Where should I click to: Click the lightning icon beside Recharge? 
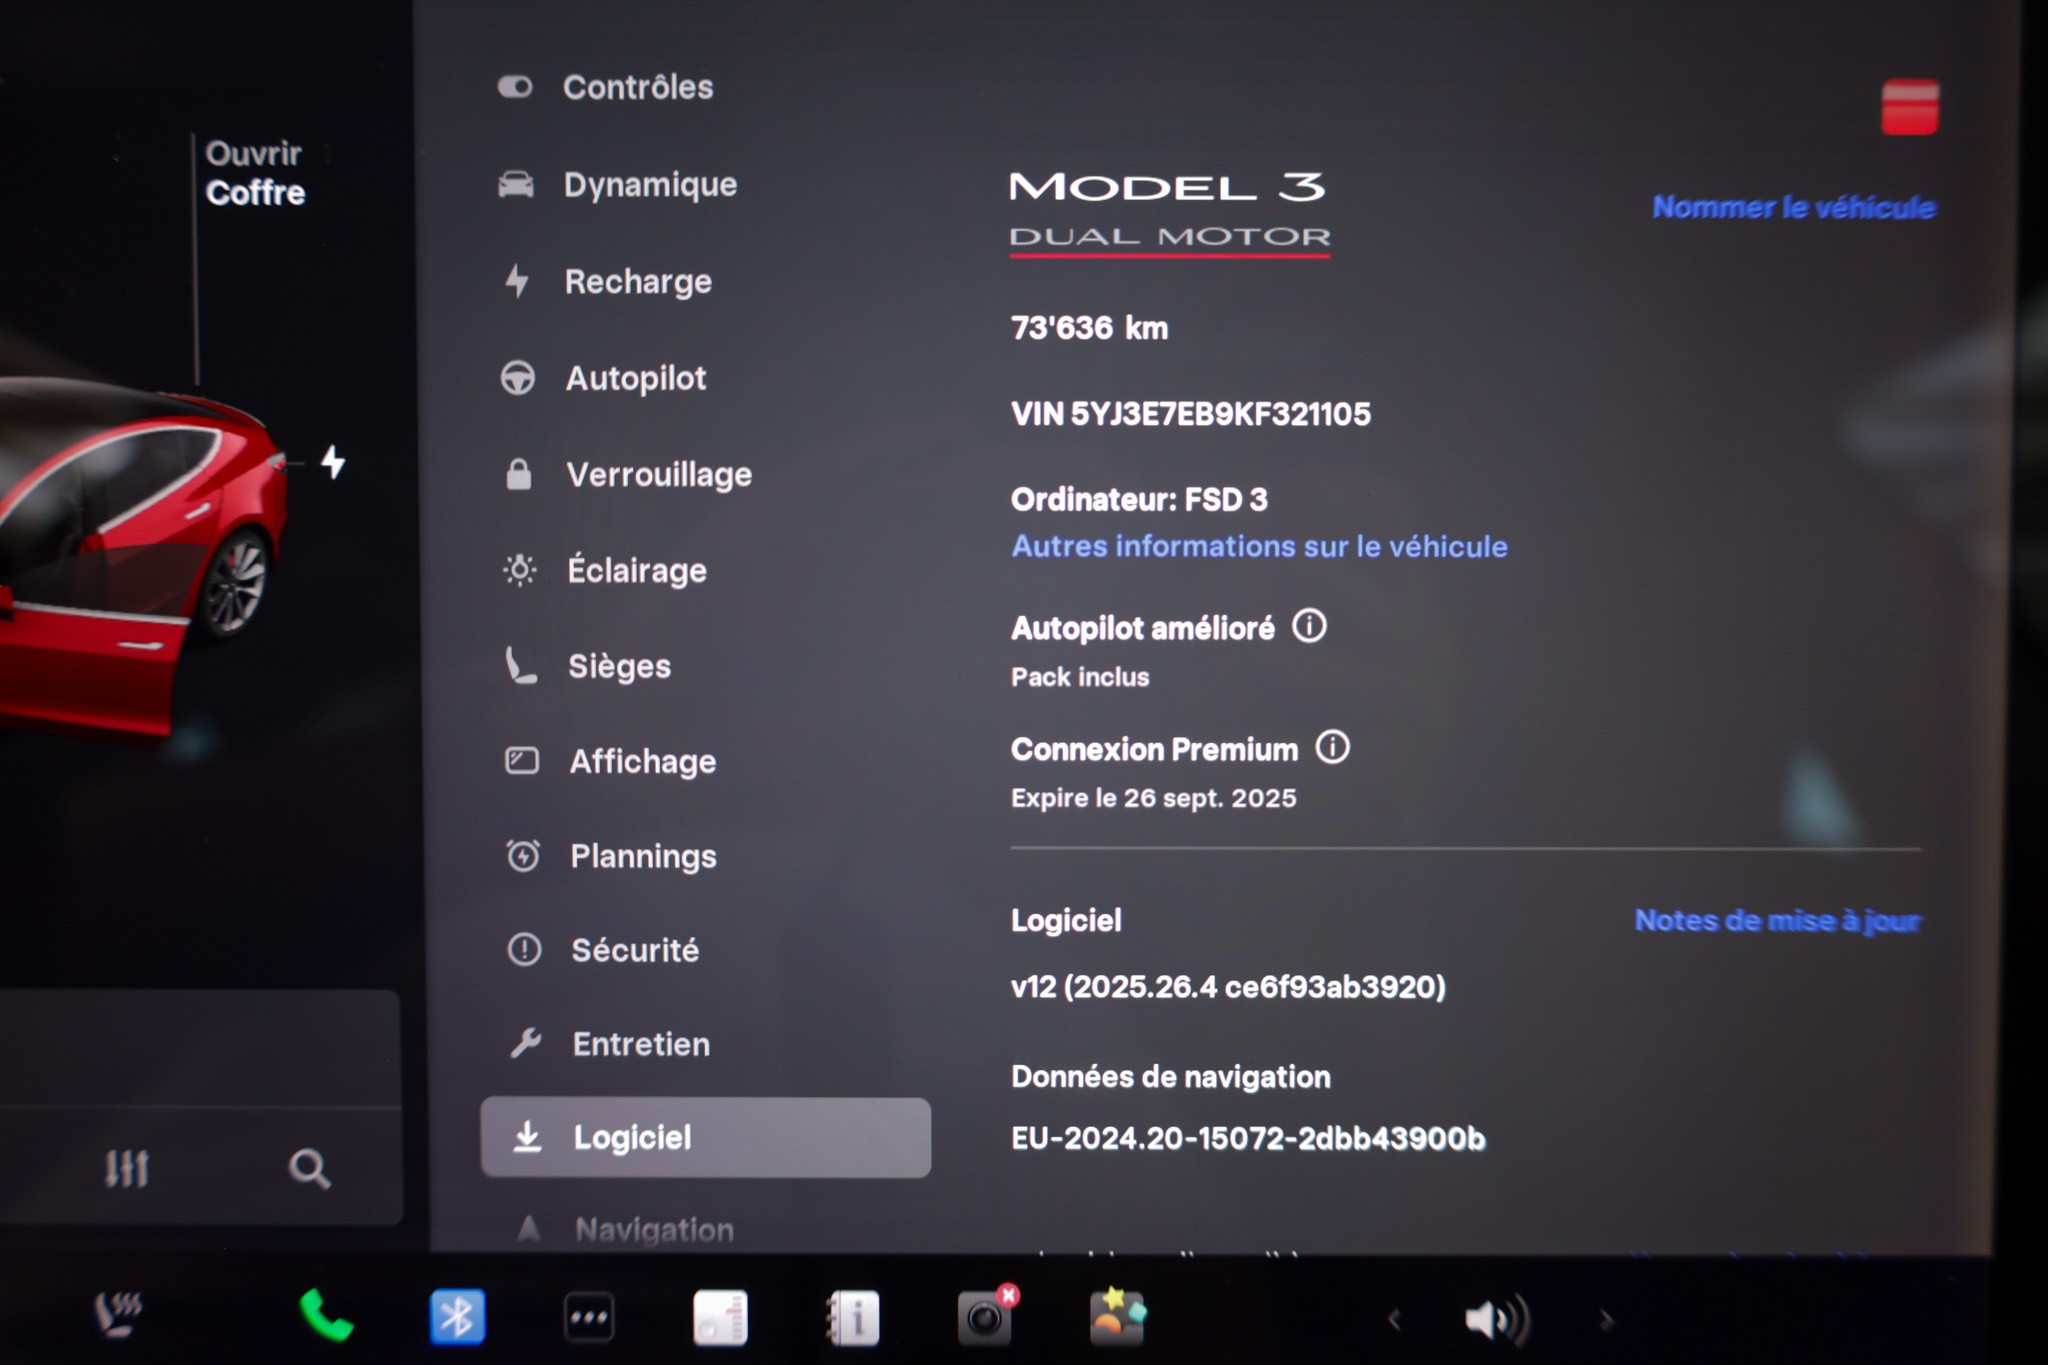pyautogui.click(x=517, y=281)
